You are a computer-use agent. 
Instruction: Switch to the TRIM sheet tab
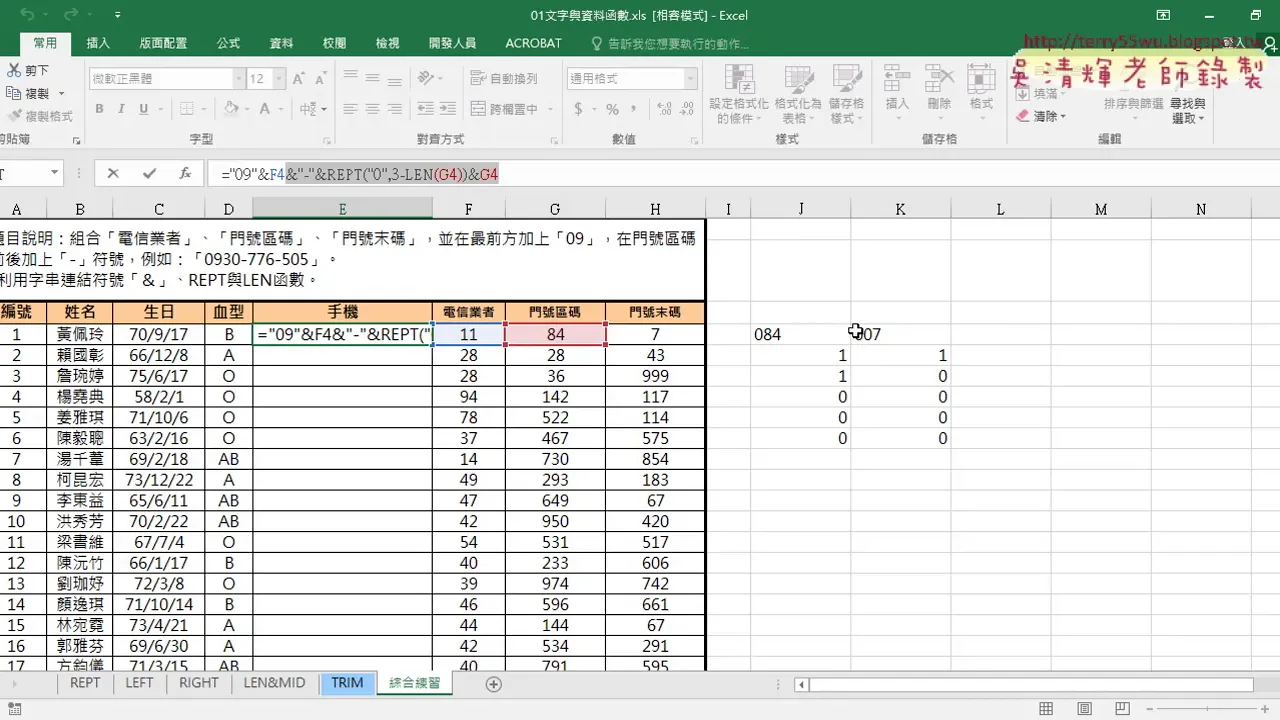[347, 683]
